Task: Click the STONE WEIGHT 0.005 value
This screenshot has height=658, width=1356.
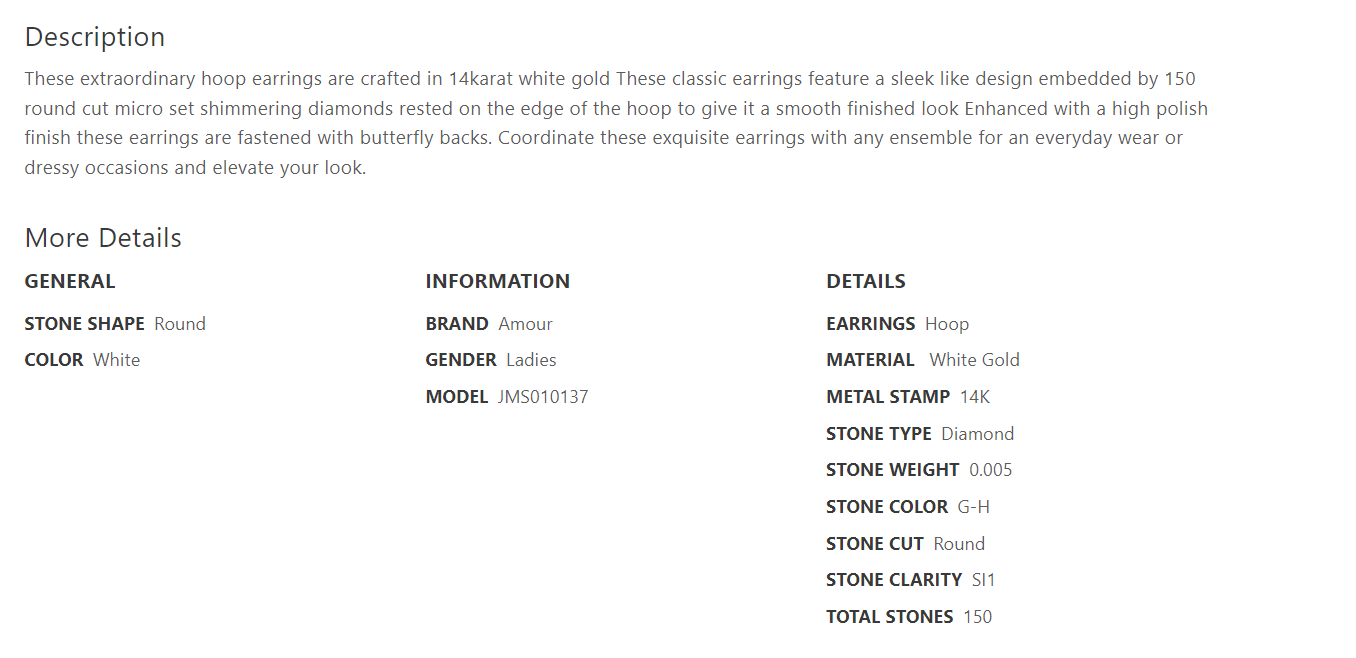Action: [x=990, y=470]
